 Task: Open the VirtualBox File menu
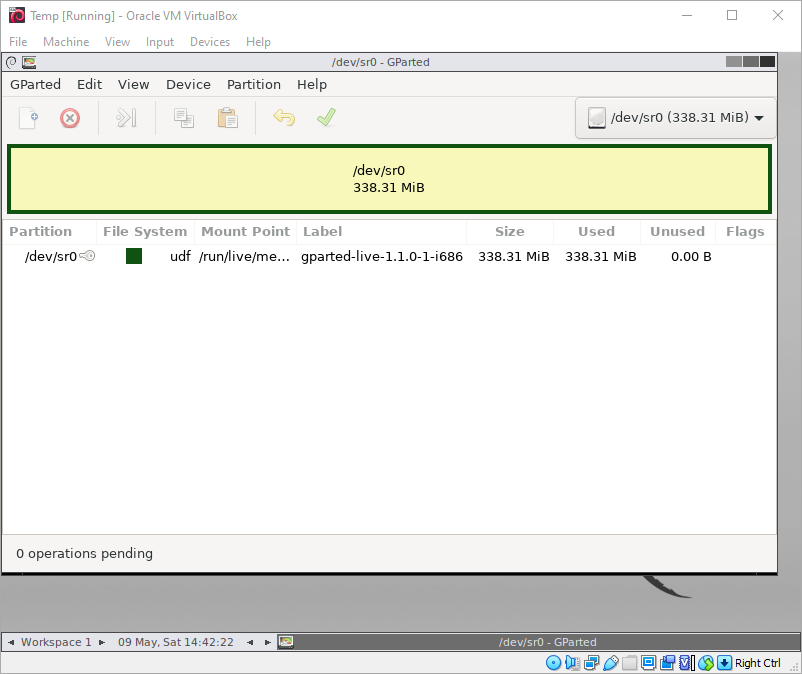[x=18, y=42]
